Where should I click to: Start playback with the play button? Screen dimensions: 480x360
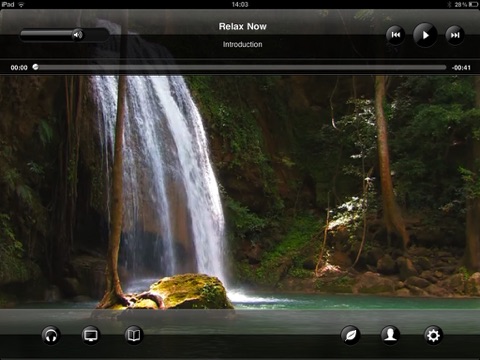[425, 35]
